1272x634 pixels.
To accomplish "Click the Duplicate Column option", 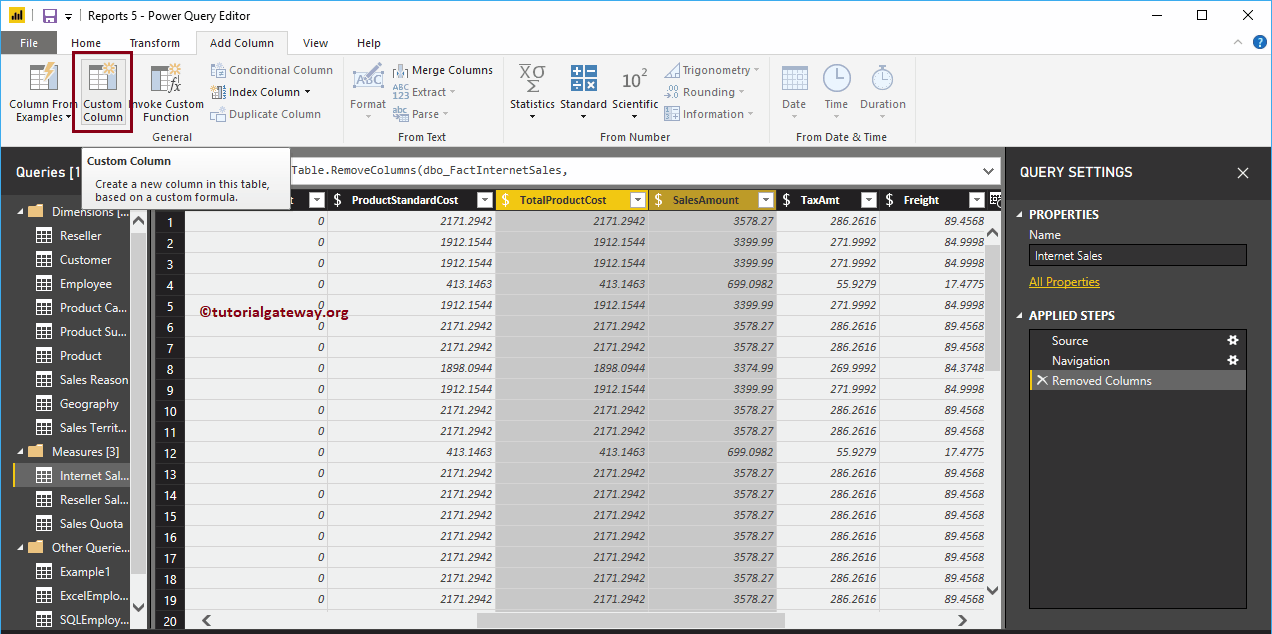I will tap(265, 114).
